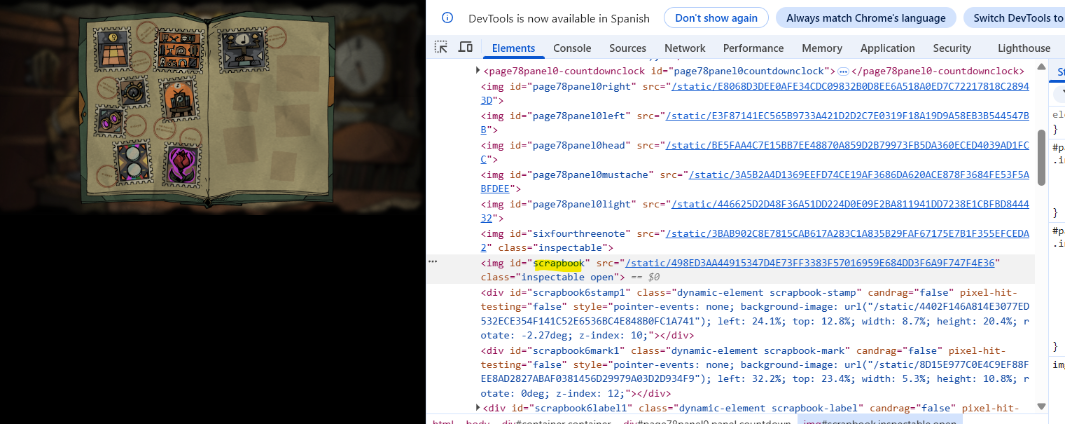Click the scrollbar down arrow in Elements panel
Image resolution: width=1065 pixels, height=424 pixels.
click(1042, 406)
